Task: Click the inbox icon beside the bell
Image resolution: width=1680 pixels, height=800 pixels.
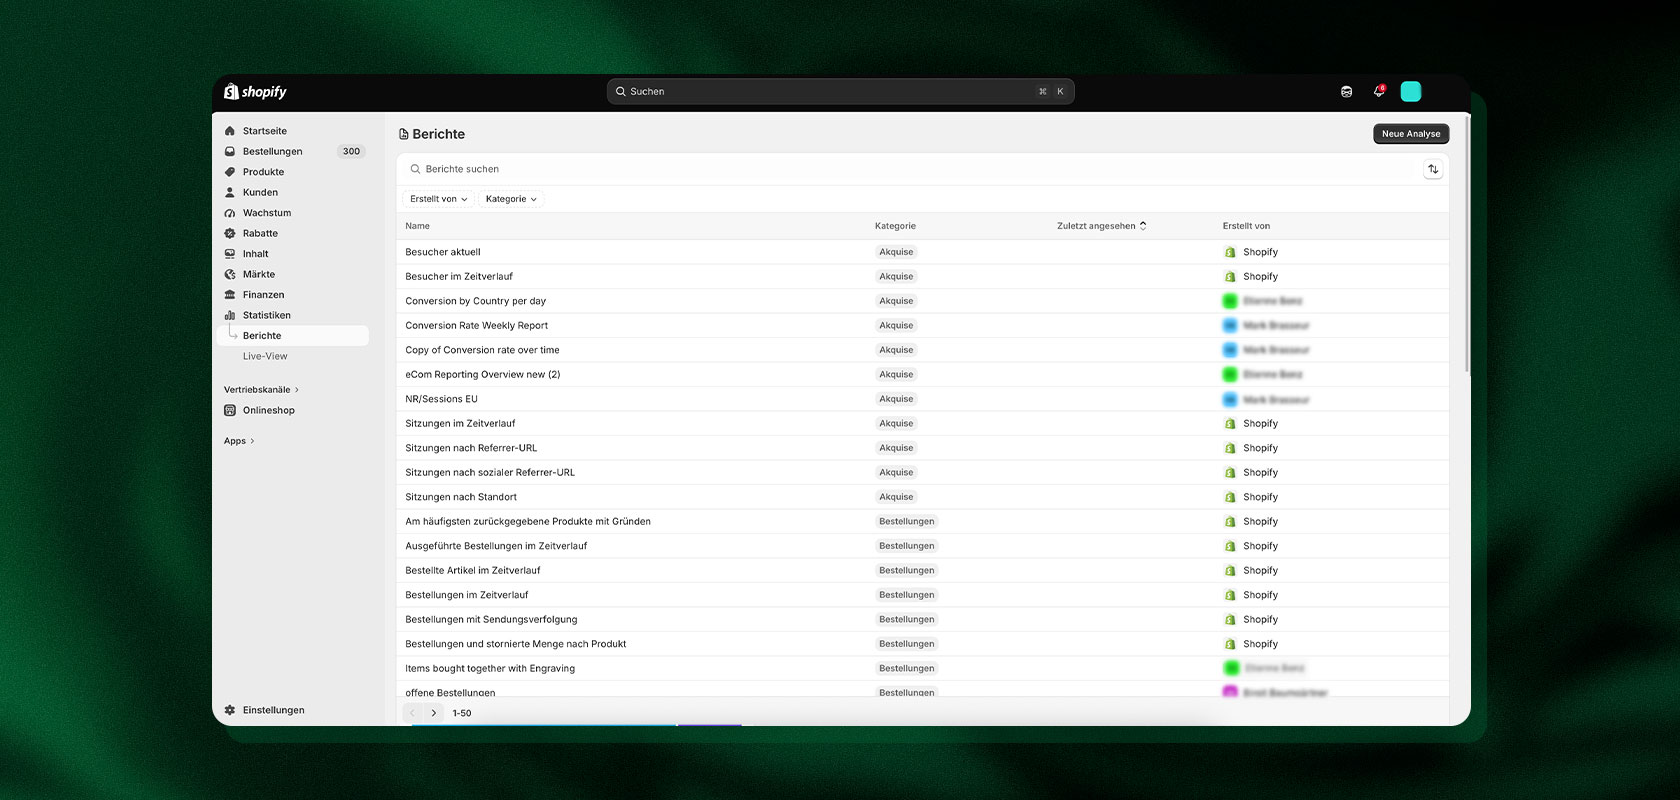Action: click(1347, 92)
